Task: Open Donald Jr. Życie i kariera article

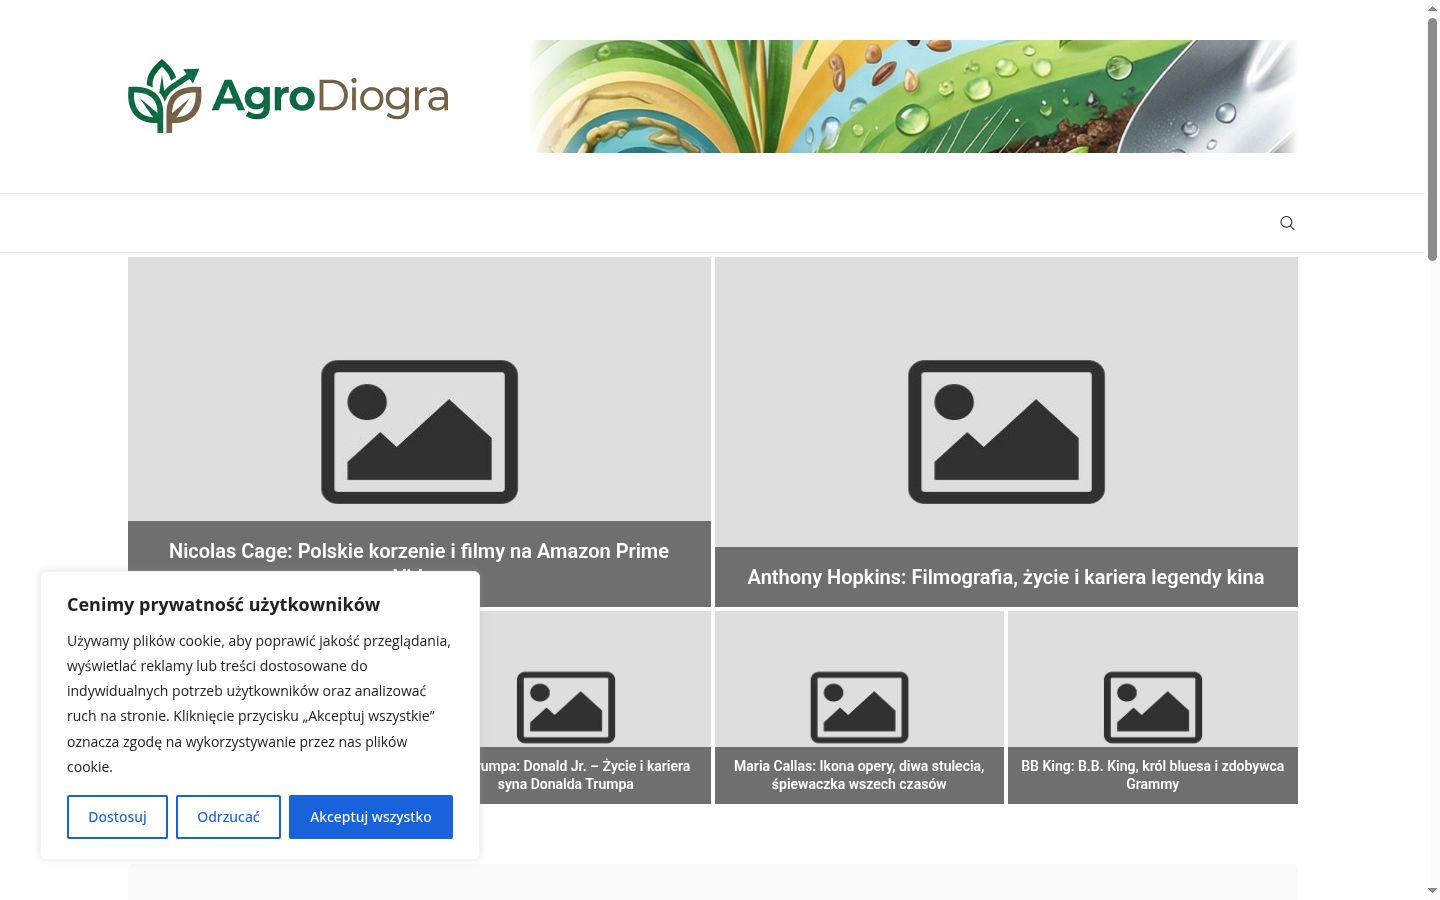Action: point(585,775)
